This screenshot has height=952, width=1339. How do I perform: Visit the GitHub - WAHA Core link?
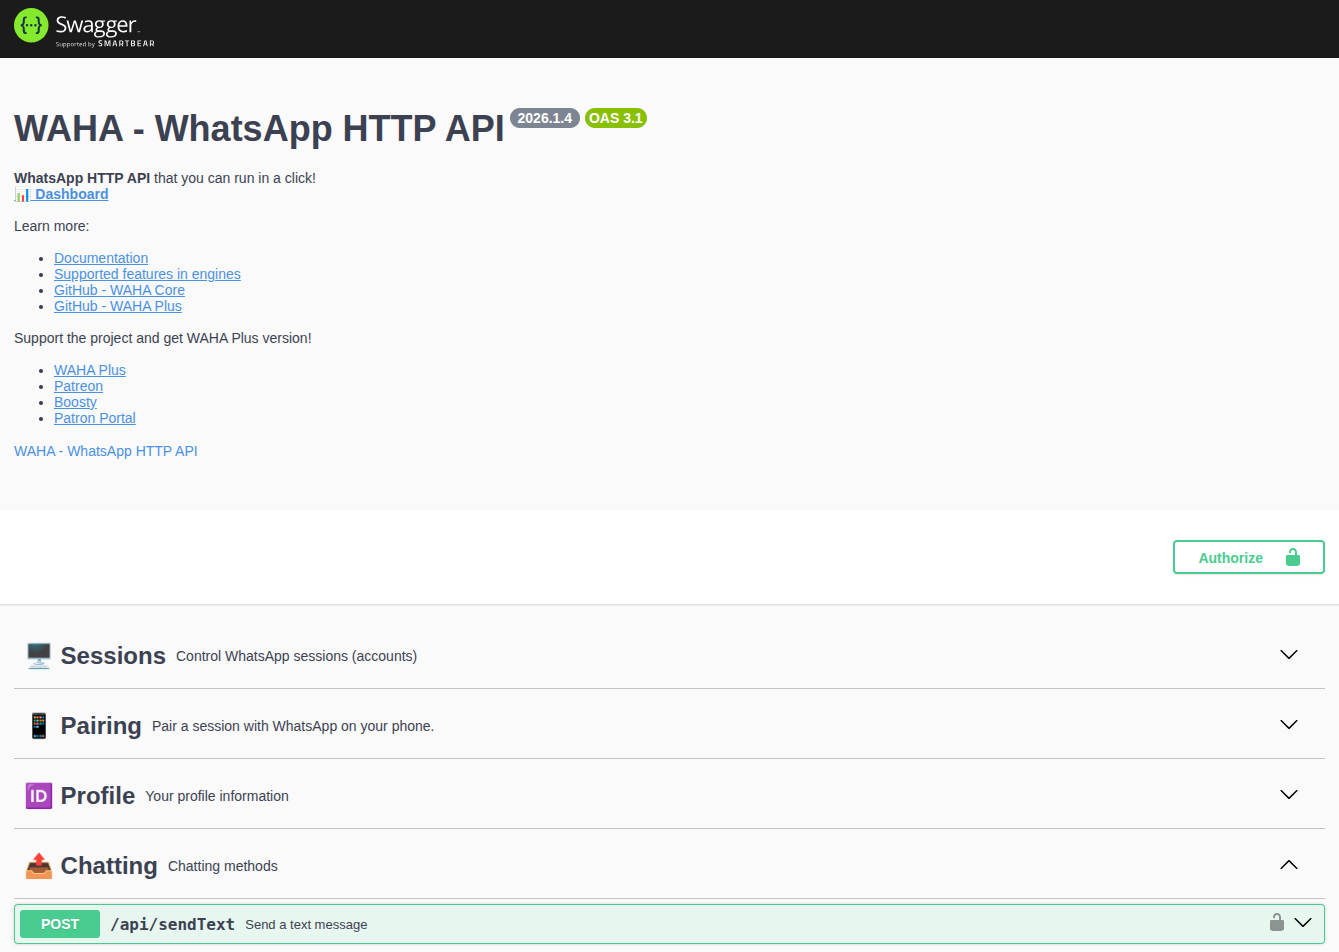119,289
